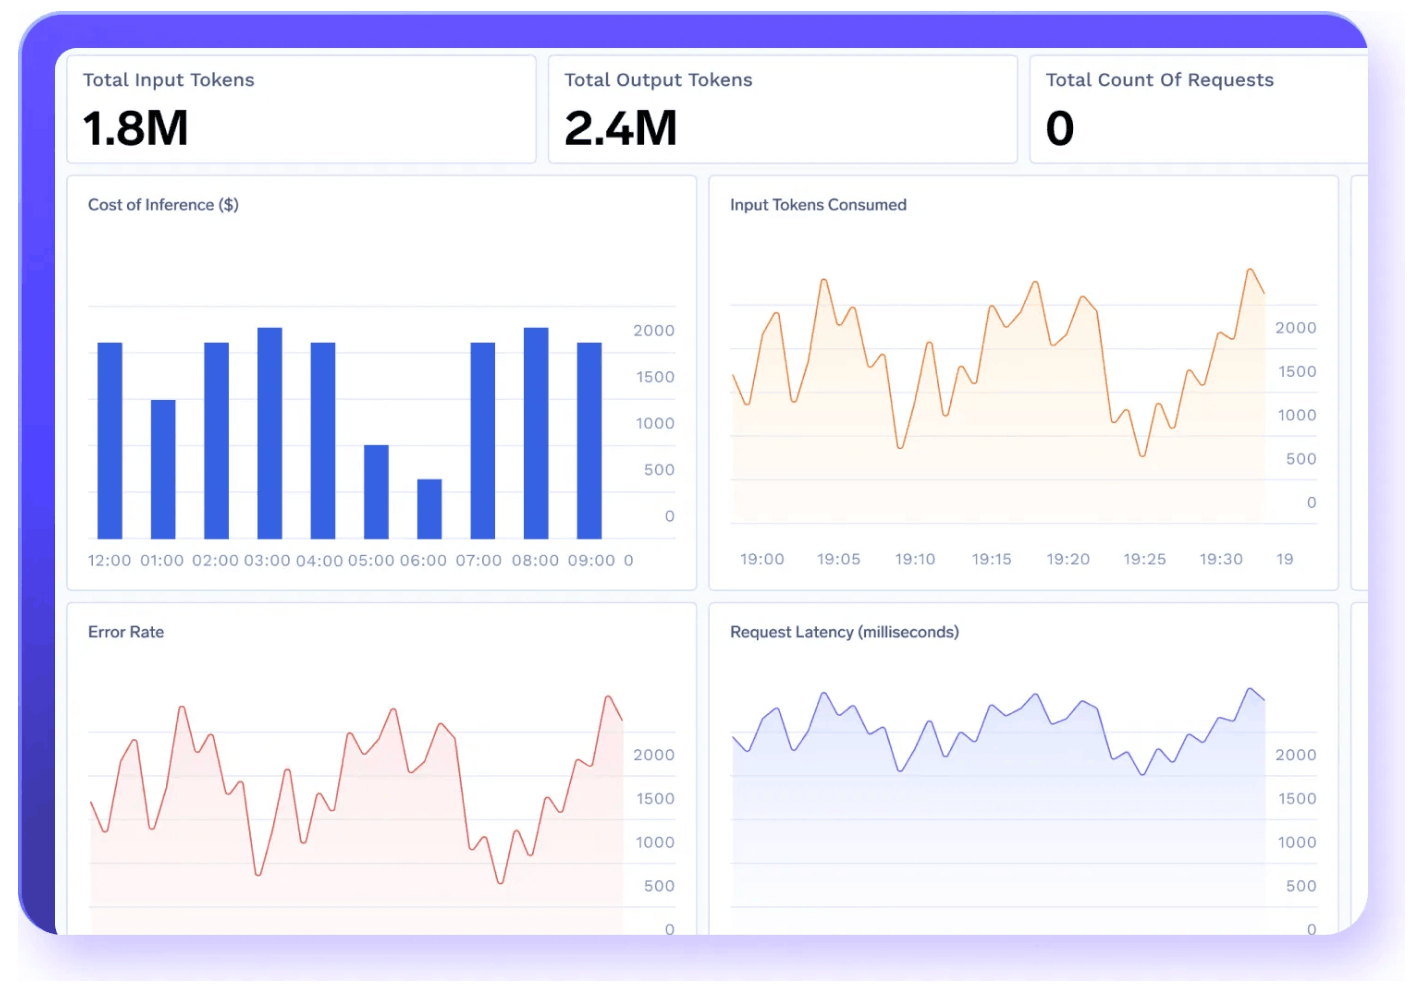Select the 19:30 axis label
Image resolution: width=1410 pixels, height=986 pixels.
point(1221,559)
